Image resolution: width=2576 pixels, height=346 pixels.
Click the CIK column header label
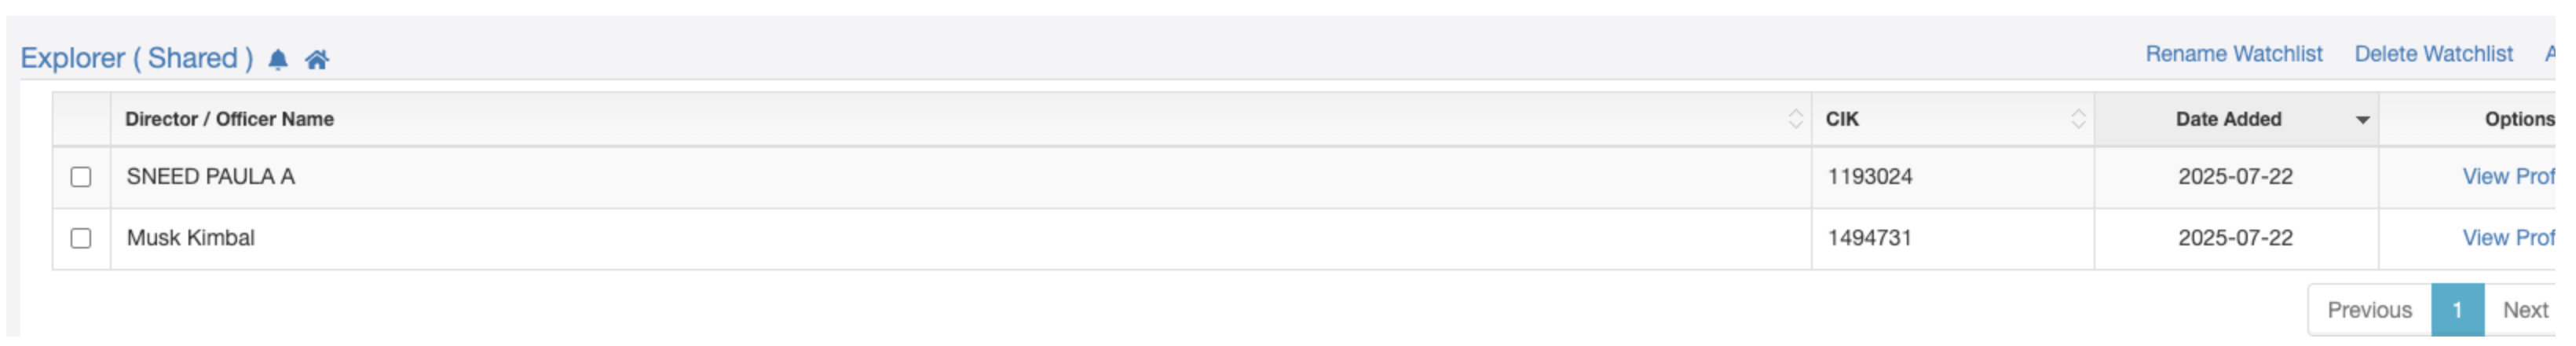click(x=1841, y=119)
